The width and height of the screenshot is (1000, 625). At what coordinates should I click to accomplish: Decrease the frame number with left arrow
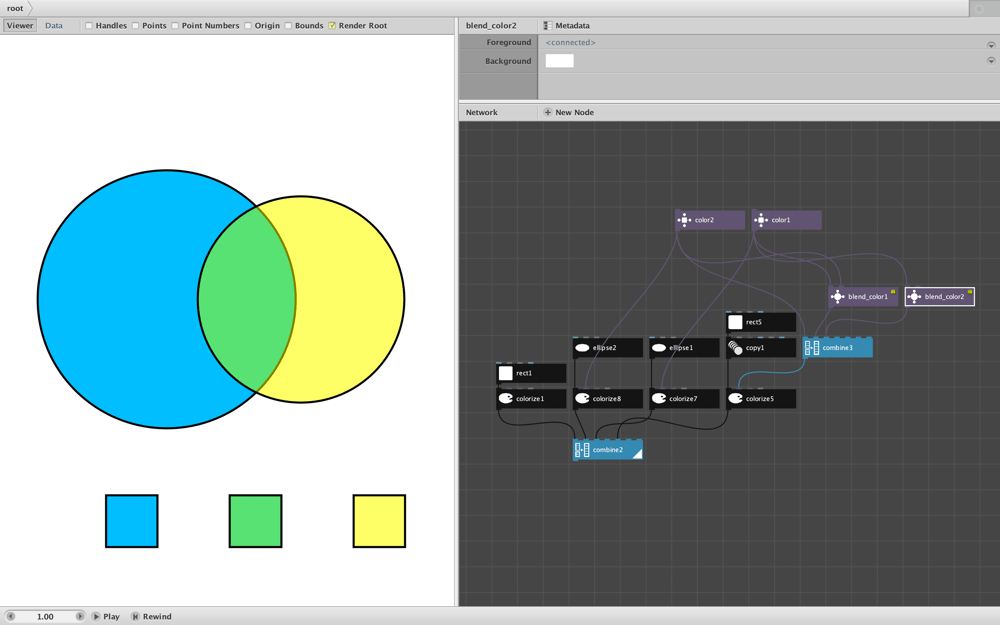click(x=10, y=617)
